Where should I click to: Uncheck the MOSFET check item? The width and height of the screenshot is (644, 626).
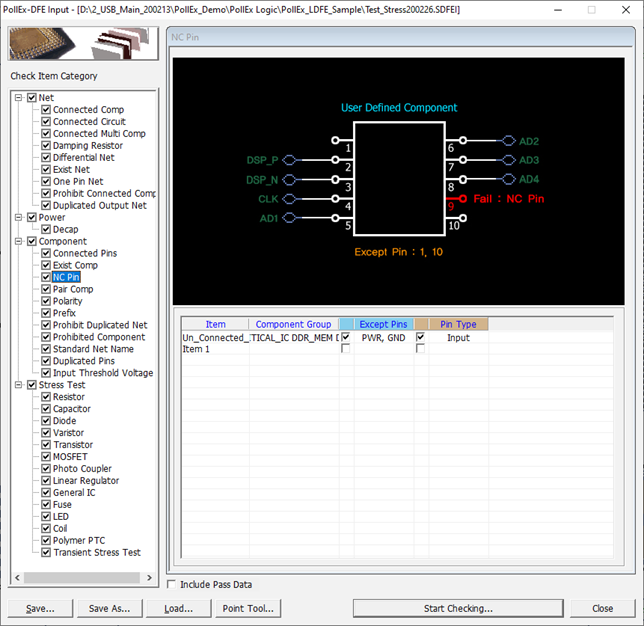pos(46,457)
